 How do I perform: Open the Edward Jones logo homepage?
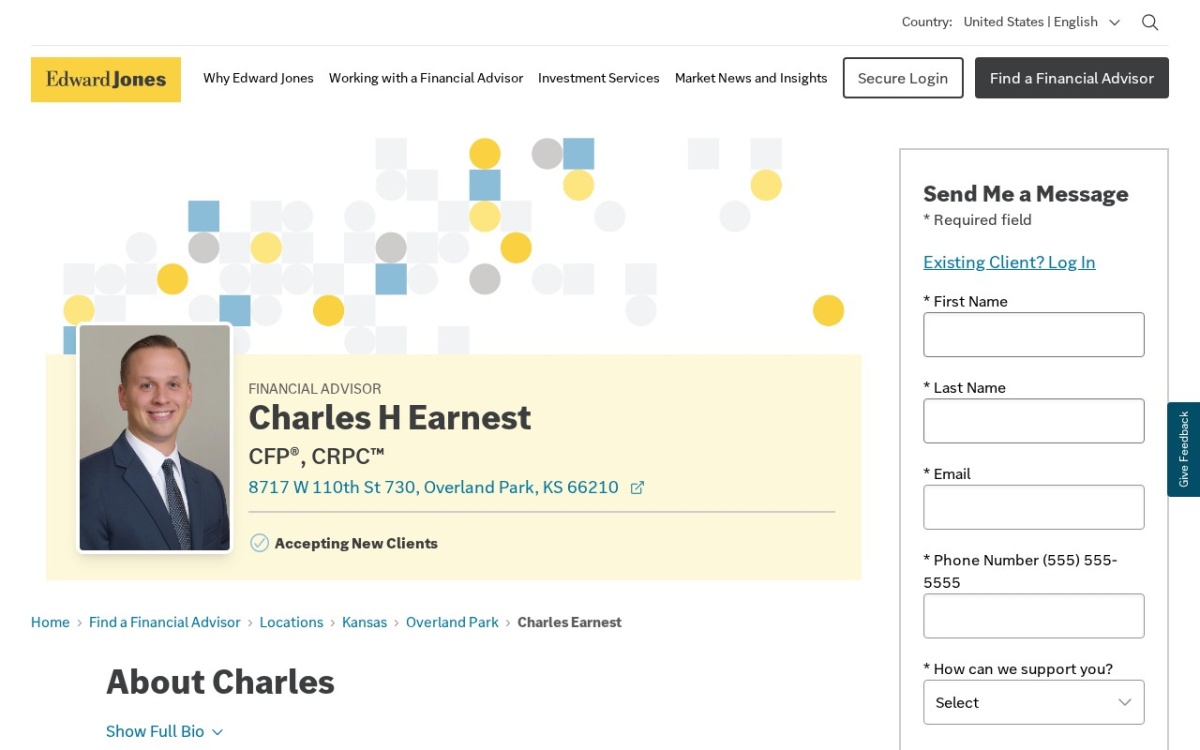pos(106,79)
